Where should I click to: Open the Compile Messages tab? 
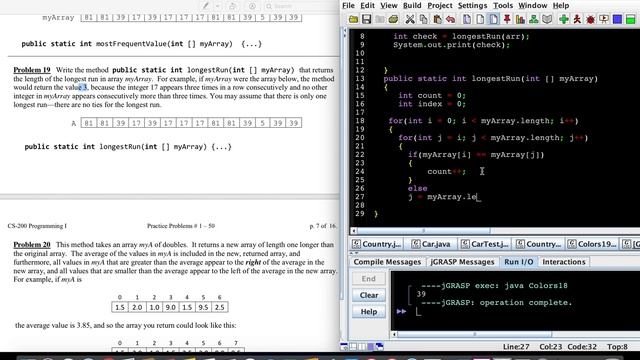(x=387, y=262)
